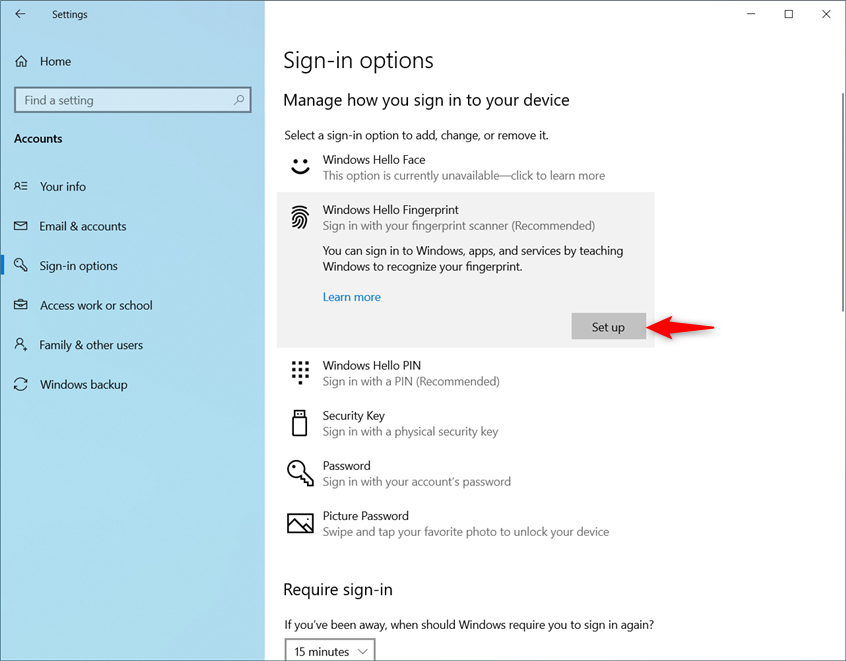Go back with the Settings back arrow
Viewport: 846px width, 661px height.
click(21, 14)
